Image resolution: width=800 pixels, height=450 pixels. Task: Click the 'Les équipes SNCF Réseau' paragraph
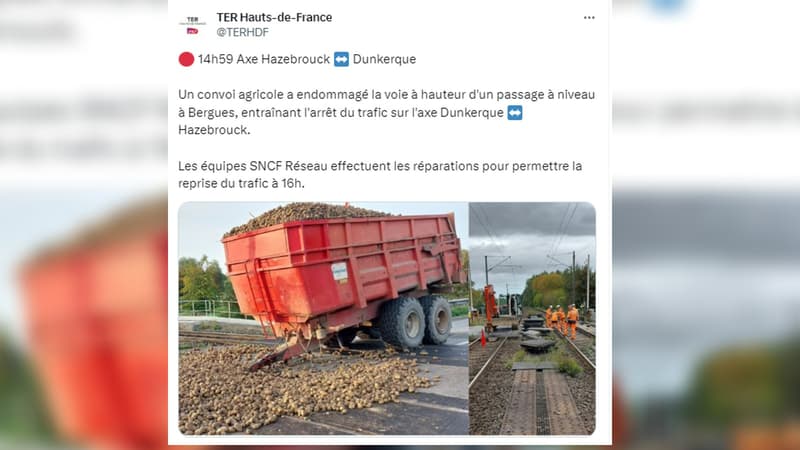click(x=380, y=174)
